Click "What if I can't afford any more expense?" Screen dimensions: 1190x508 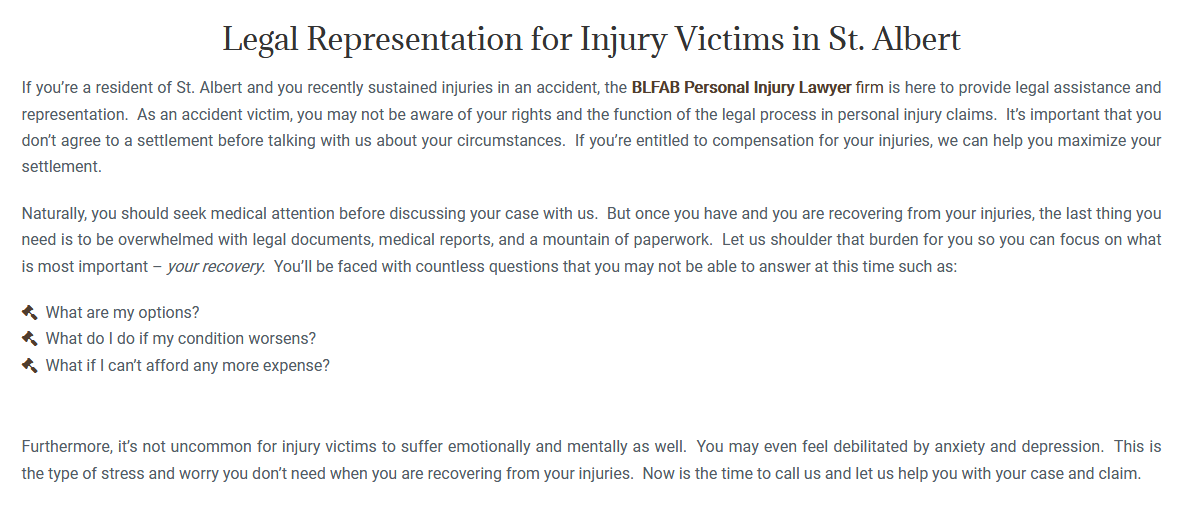[187, 365]
